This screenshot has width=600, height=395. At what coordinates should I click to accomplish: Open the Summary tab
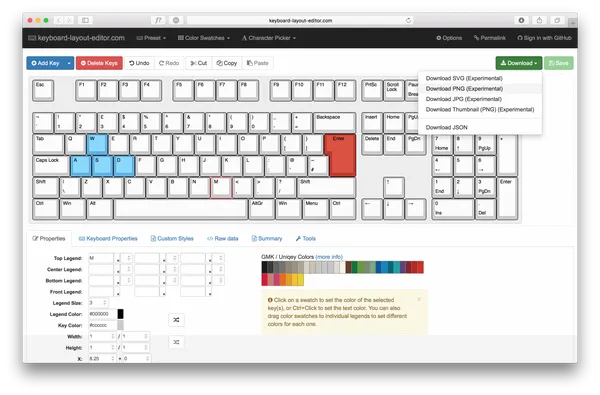point(267,238)
